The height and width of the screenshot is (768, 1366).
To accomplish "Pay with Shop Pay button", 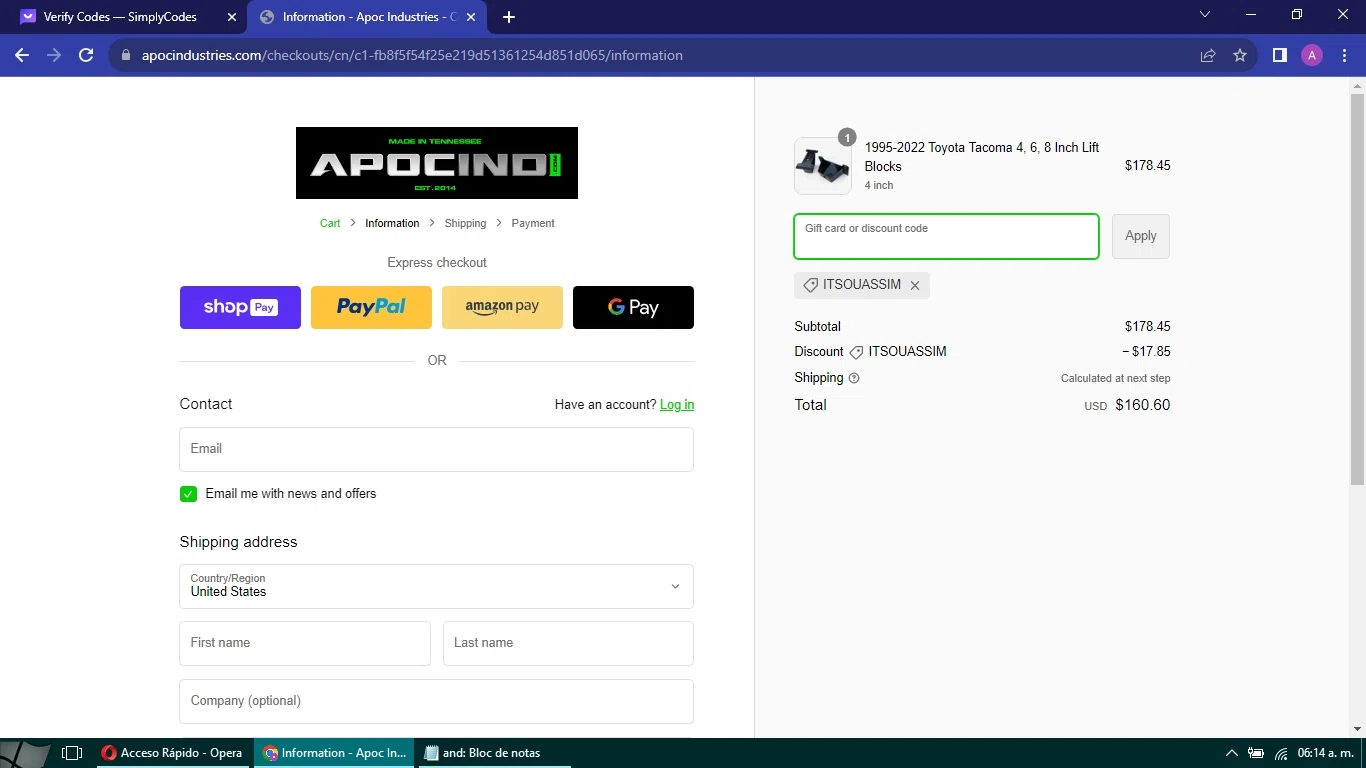I will coord(240,307).
